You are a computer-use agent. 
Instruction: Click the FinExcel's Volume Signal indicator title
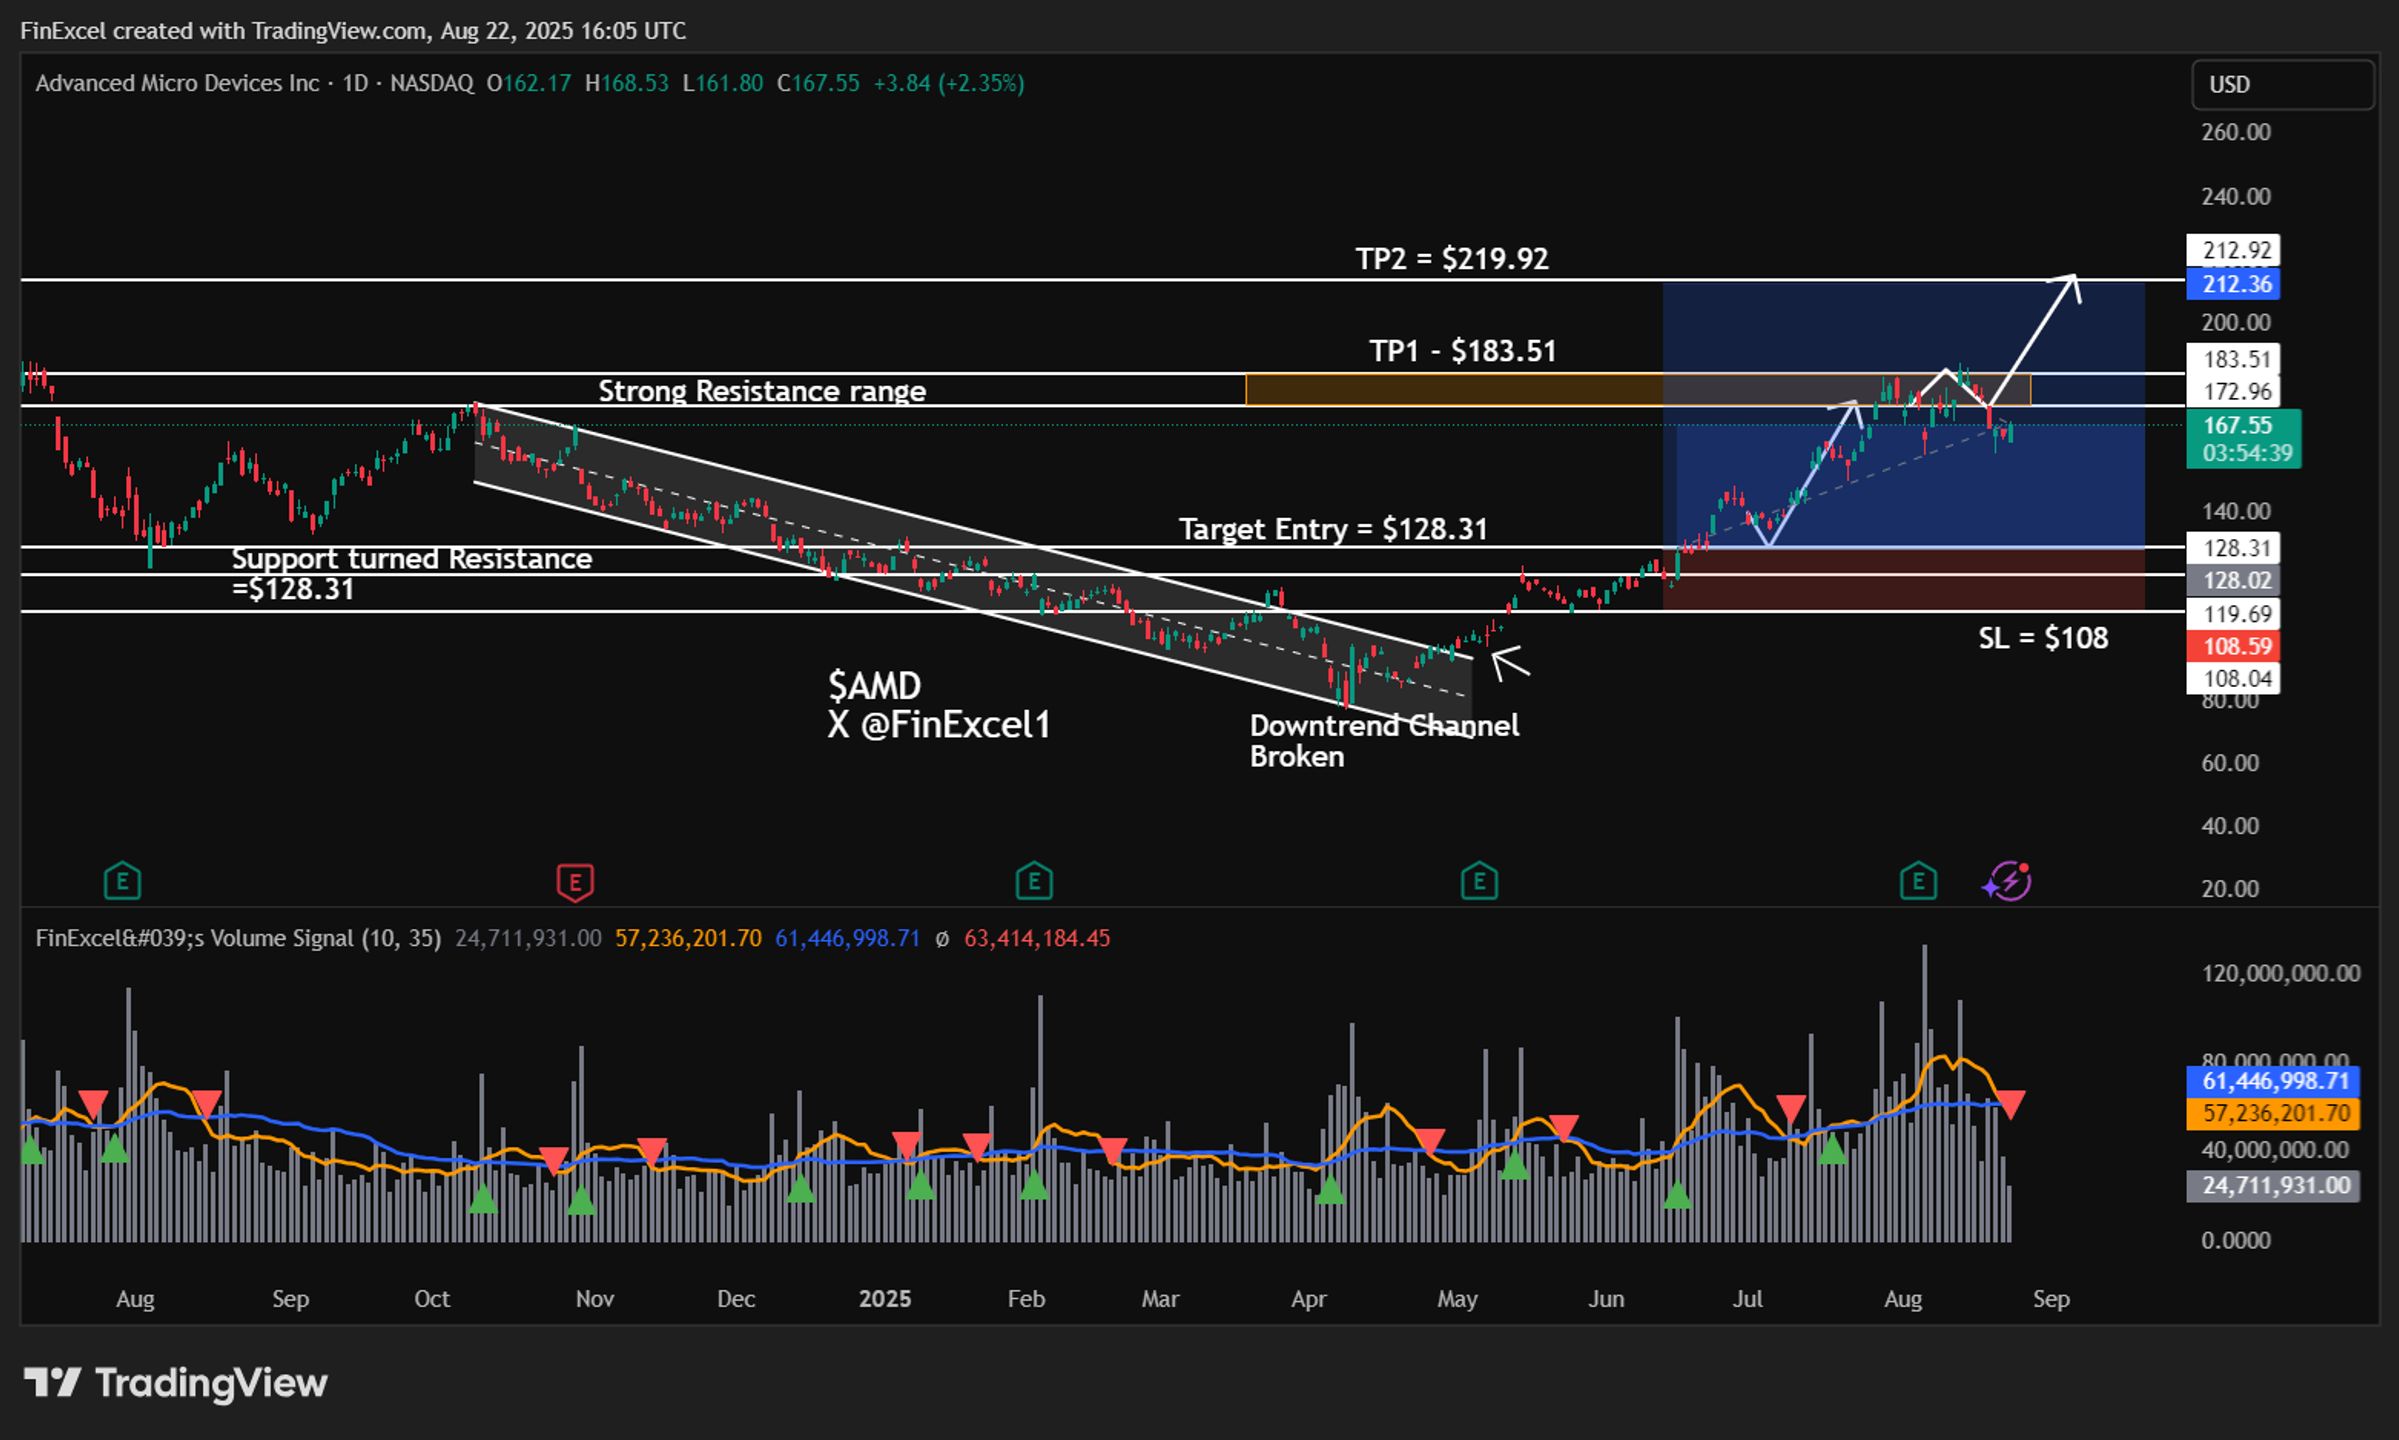click(238, 938)
